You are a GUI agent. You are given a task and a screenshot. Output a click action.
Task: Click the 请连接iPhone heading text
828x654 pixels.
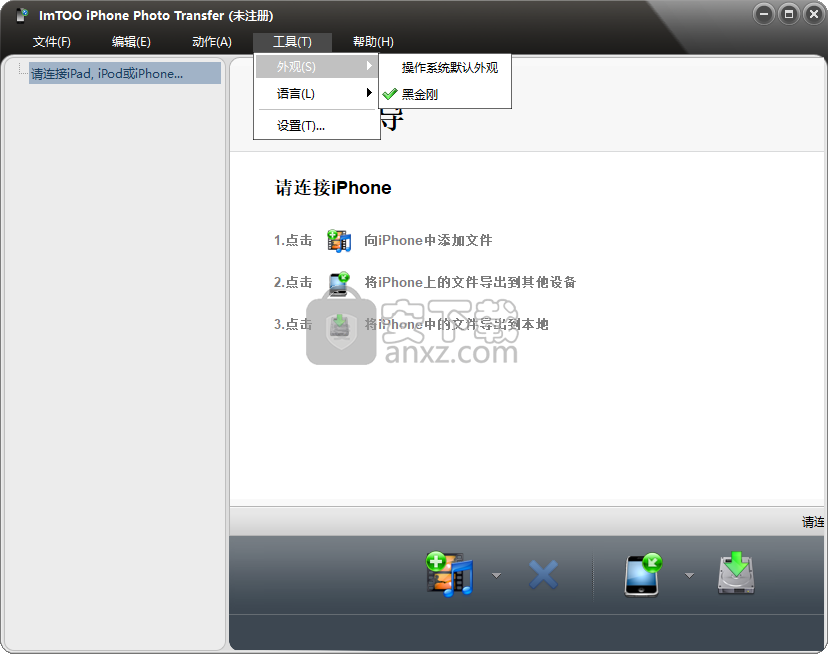click(x=333, y=188)
